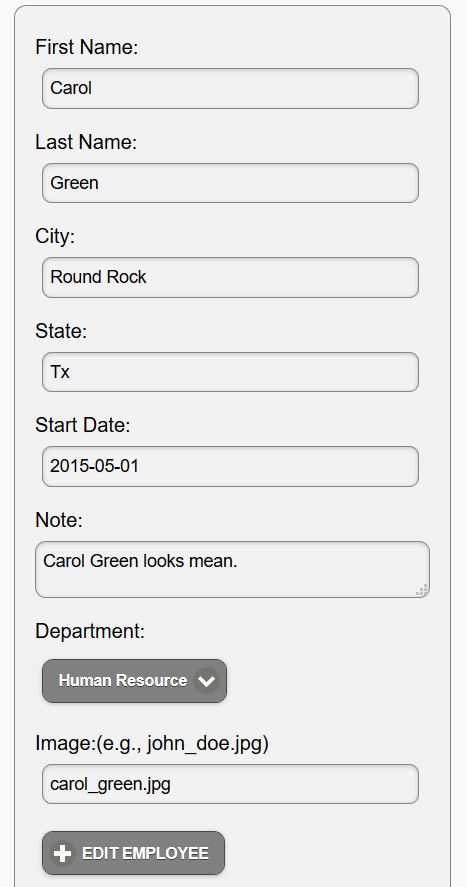
Task: Open the Human Resource department dropdown
Action: [135, 681]
